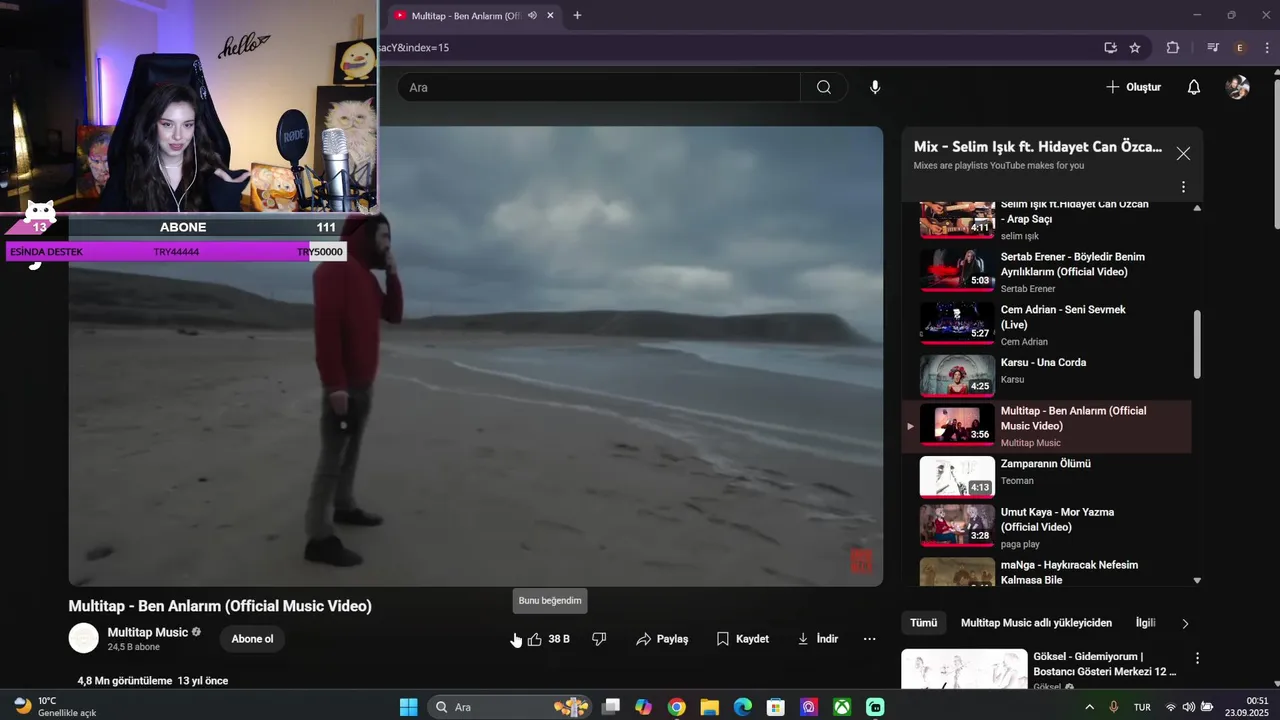Click the taskbar Ara search box

pyautogui.click(x=510, y=707)
